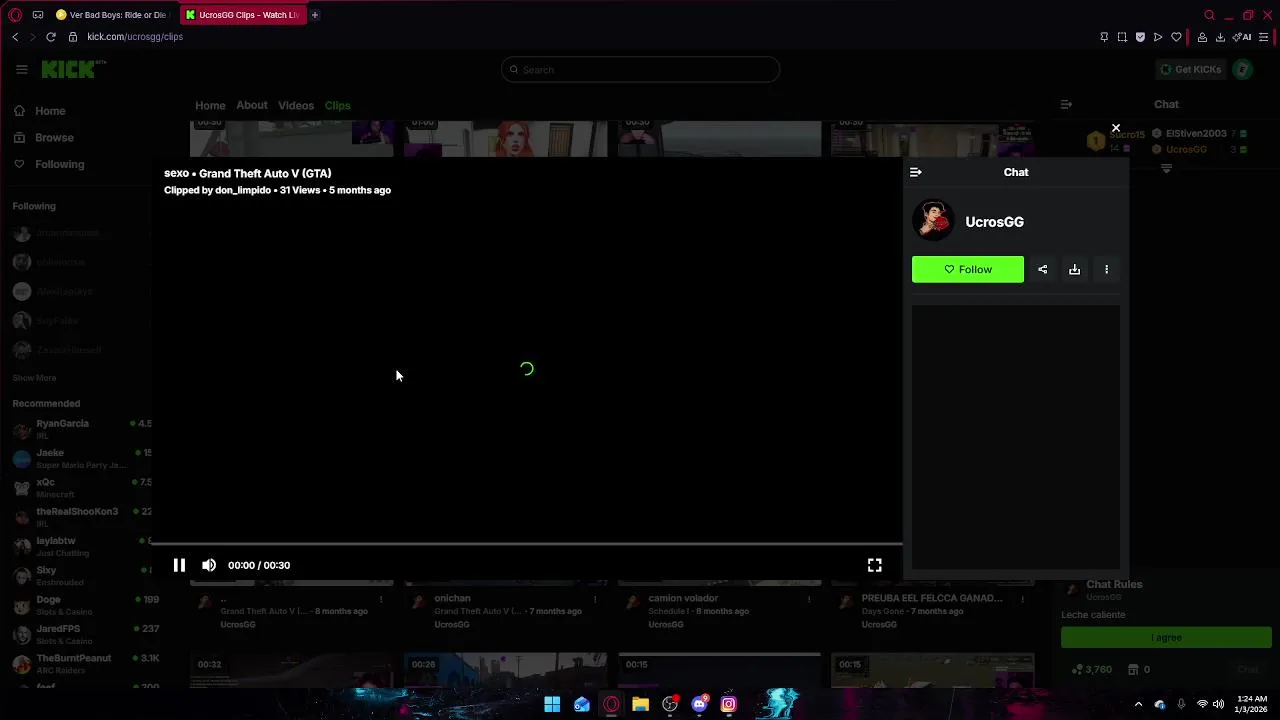The width and height of the screenshot is (1280, 720).
Task: Open the 00:26 clip thumbnail
Action: tap(505, 670)
